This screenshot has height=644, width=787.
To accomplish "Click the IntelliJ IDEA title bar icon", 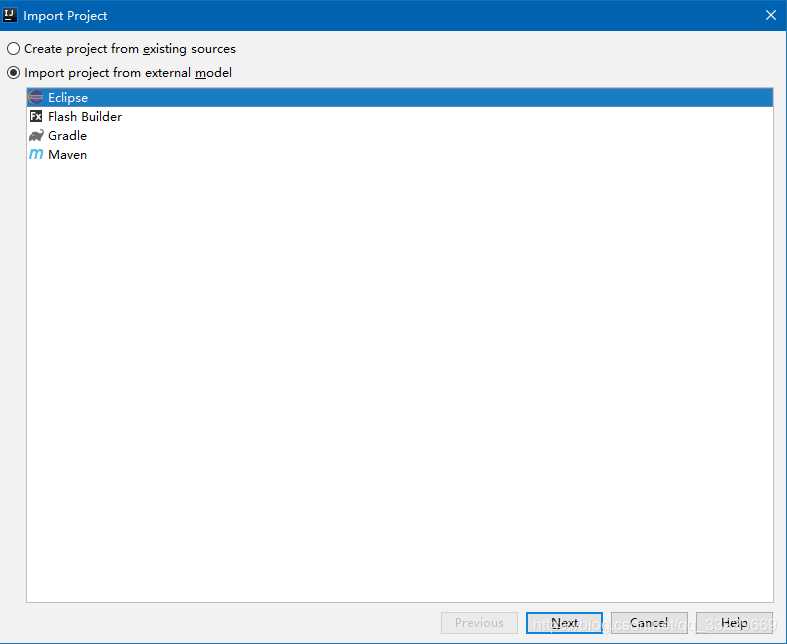I will [x=10, y=15].
